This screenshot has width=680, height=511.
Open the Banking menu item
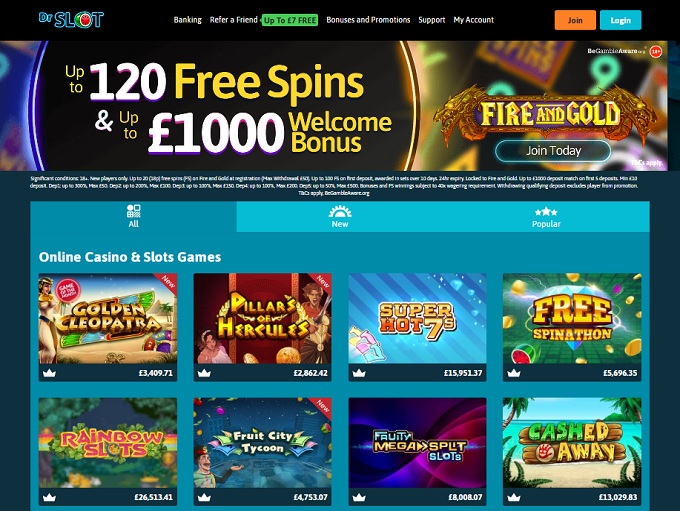(187, 20)
